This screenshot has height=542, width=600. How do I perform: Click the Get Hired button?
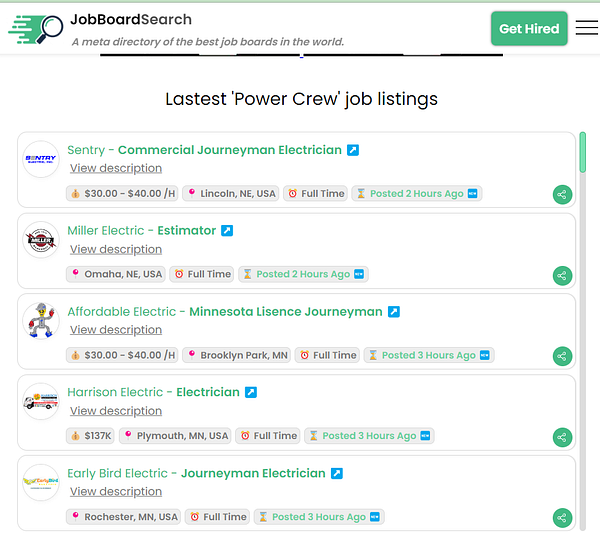click(x=529, y=29)
